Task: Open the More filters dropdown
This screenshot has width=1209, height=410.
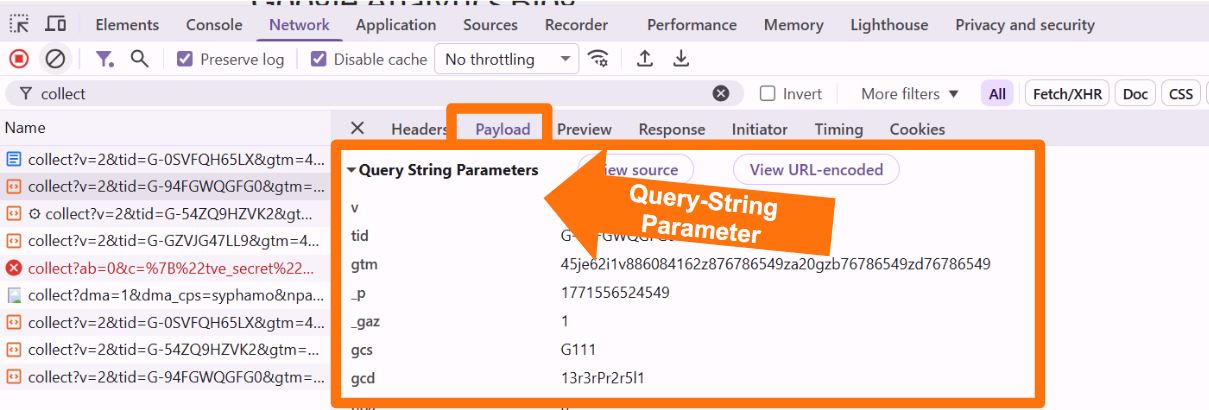Action: coord(910,93)
